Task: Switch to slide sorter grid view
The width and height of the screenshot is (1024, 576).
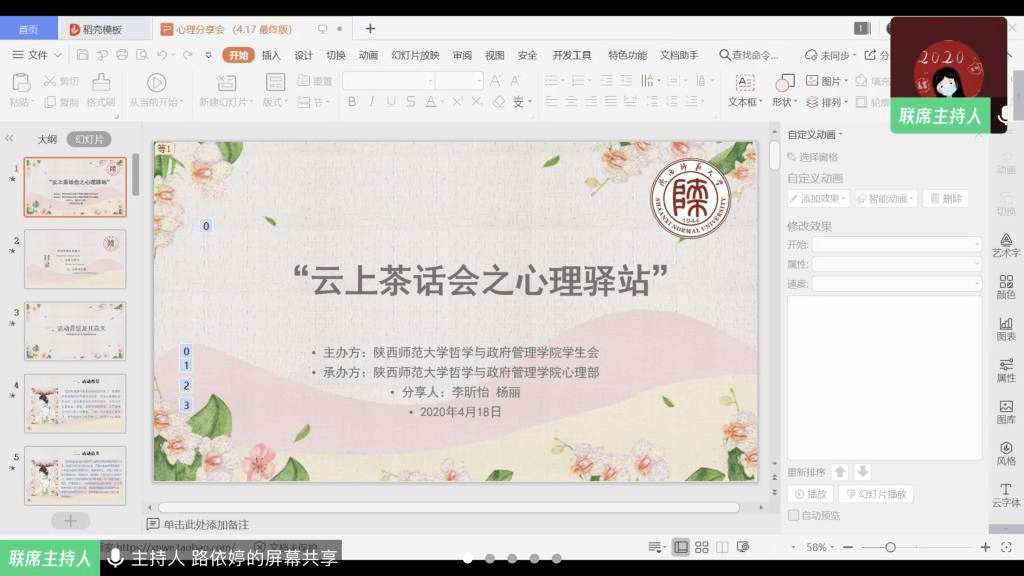Action: click(701, 547)
